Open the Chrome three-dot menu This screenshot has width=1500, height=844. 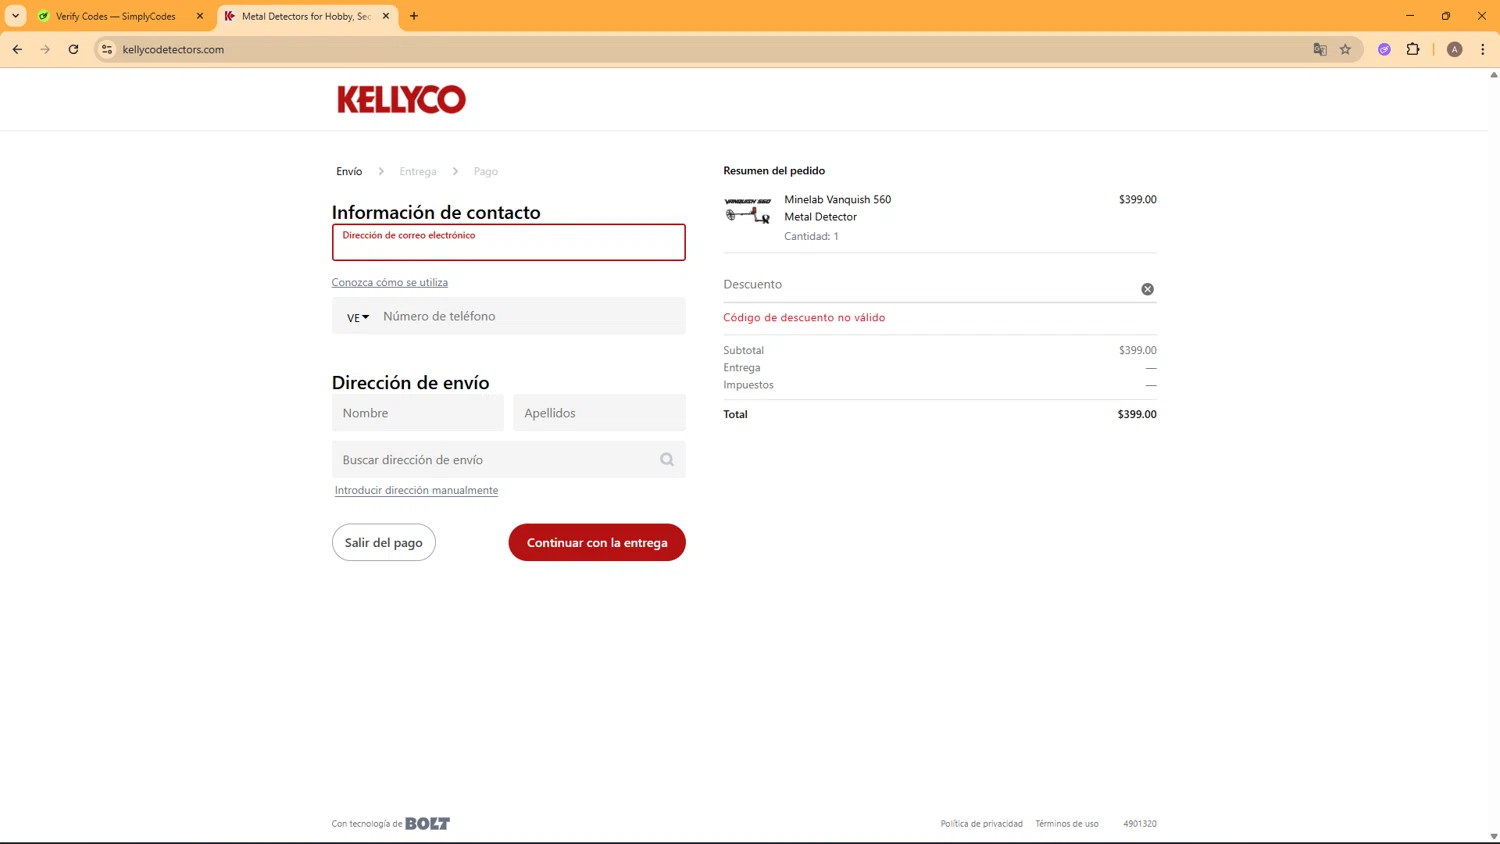(1483, 49)
